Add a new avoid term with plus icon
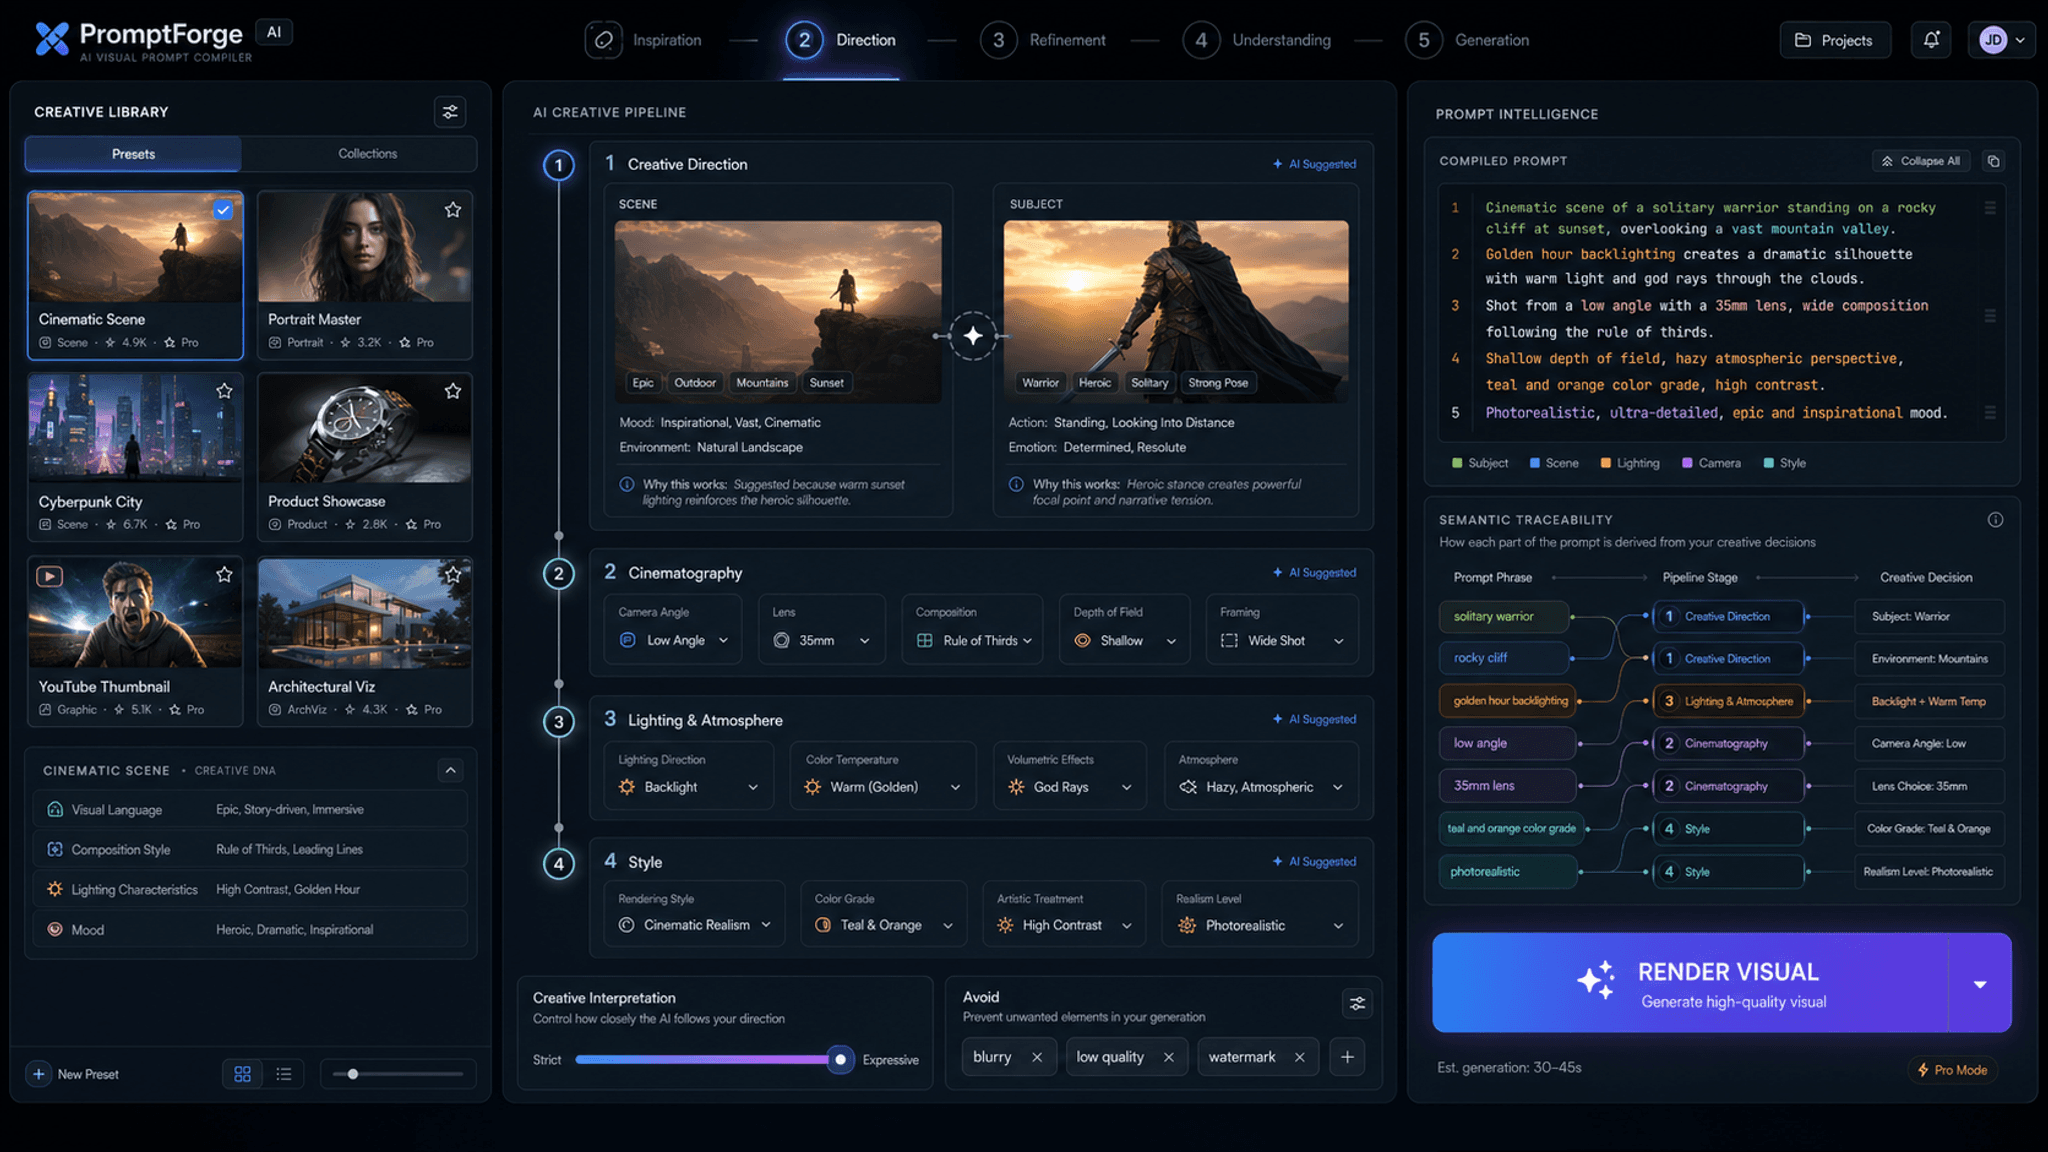2048x1152 pixels. coord(1347,1057)
